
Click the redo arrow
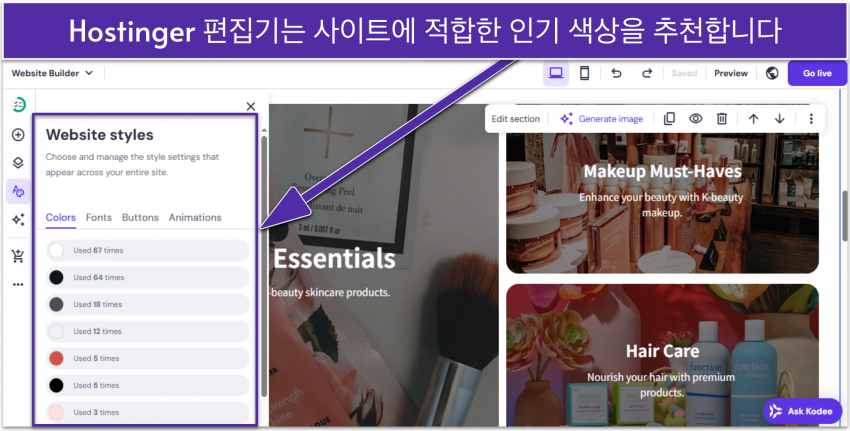click(x=647, y=73)
